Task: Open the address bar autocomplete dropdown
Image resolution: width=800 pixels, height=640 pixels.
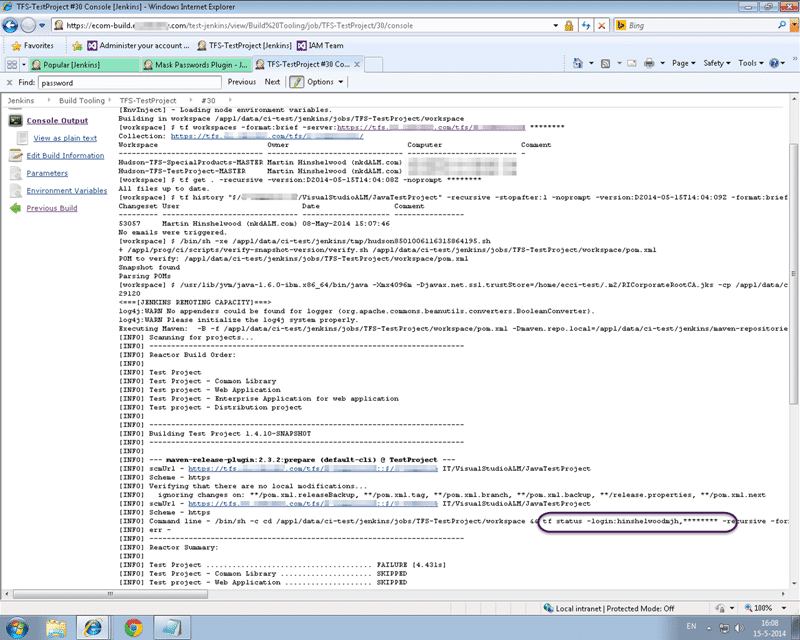Action: [x=556, y=25]
